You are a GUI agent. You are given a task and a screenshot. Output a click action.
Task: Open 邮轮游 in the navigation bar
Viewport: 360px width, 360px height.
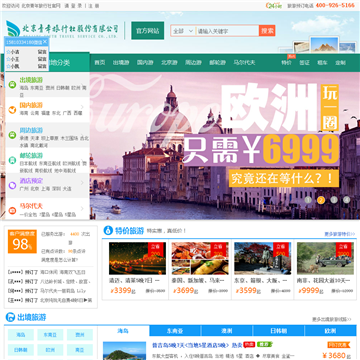(217, 63)
